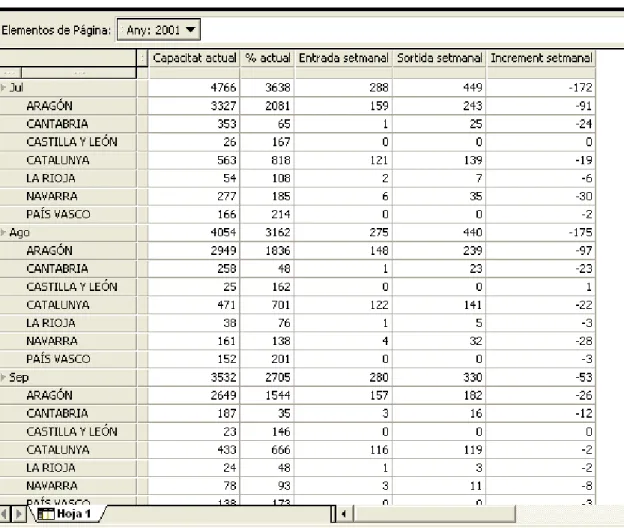Image resolution: width=624 pixels, height=528 pixels.
Task: Select CASTILLA Y LEÓN row under Sep
Action: tap(68, 432)
